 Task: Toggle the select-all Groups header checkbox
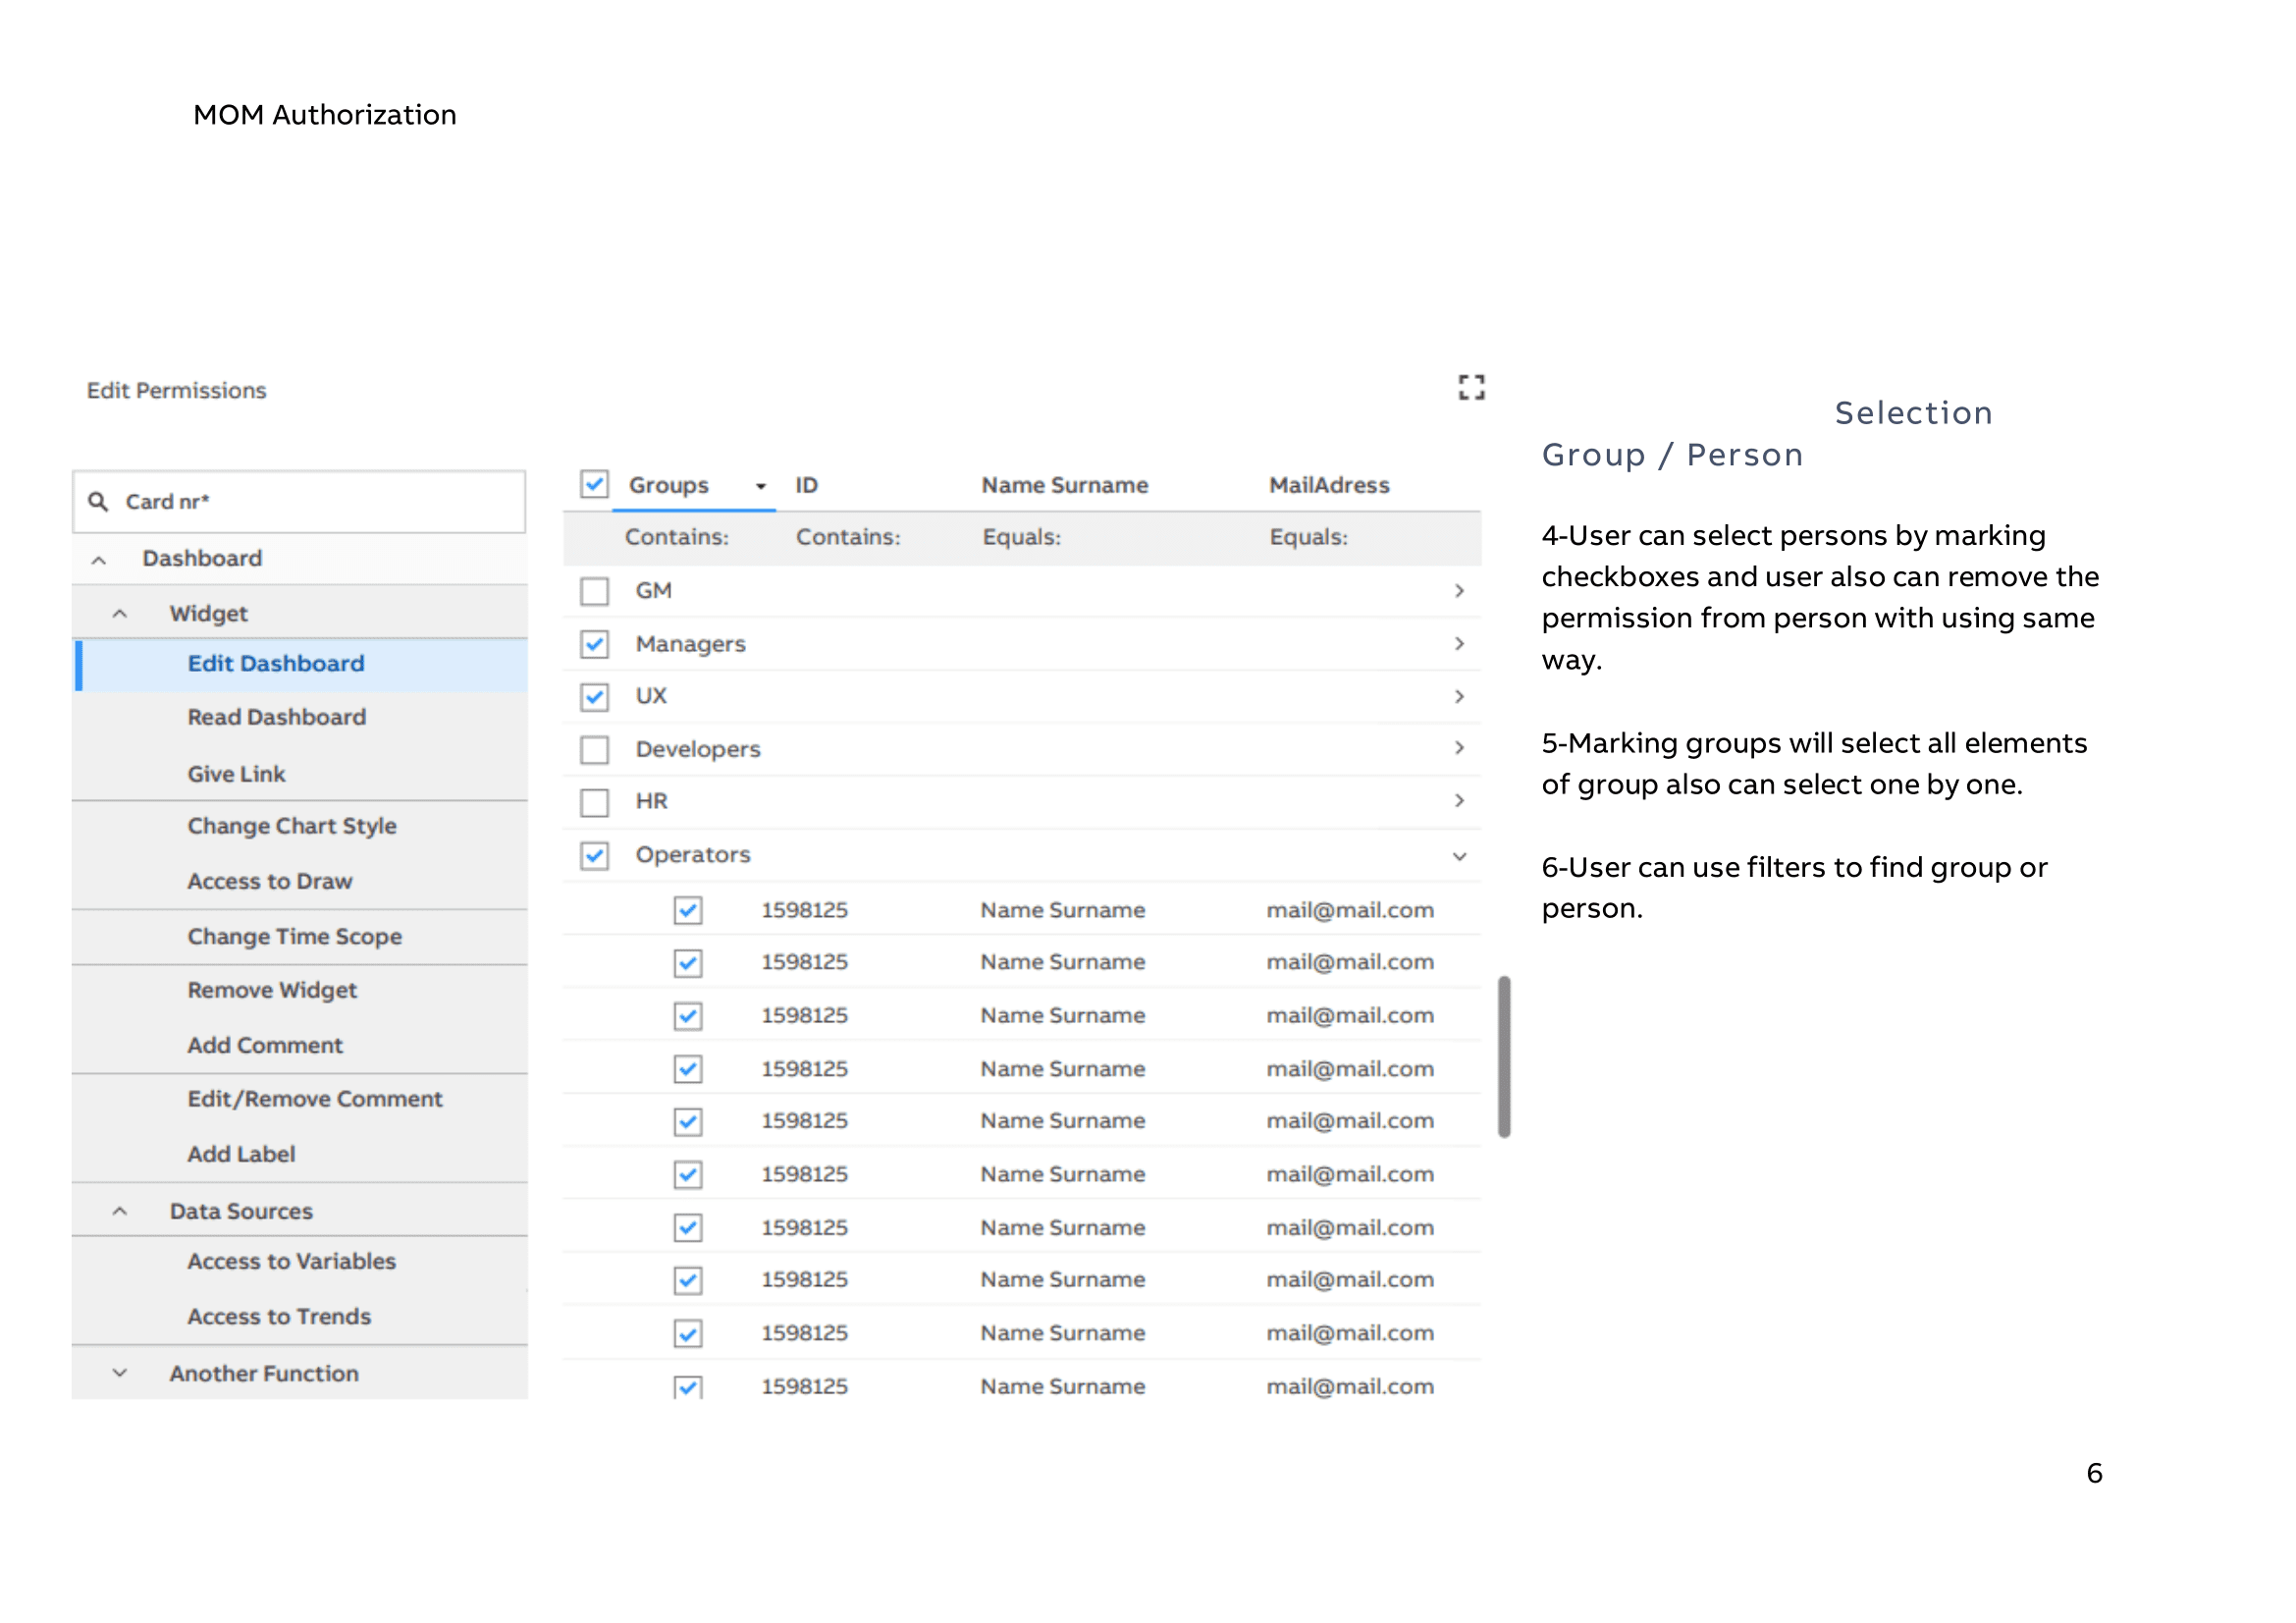coord(595,484)
